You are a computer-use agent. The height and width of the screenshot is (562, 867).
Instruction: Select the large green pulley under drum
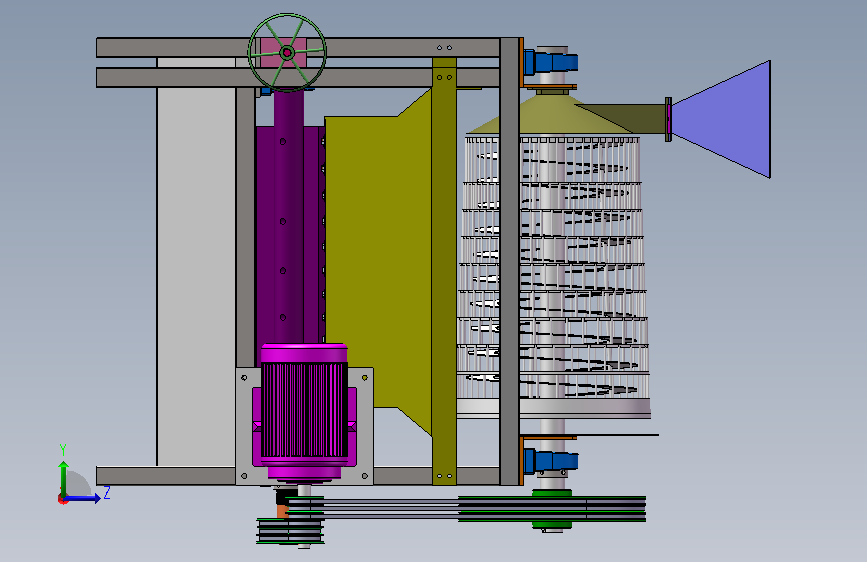pyautogui.click(x=552, y=509)
